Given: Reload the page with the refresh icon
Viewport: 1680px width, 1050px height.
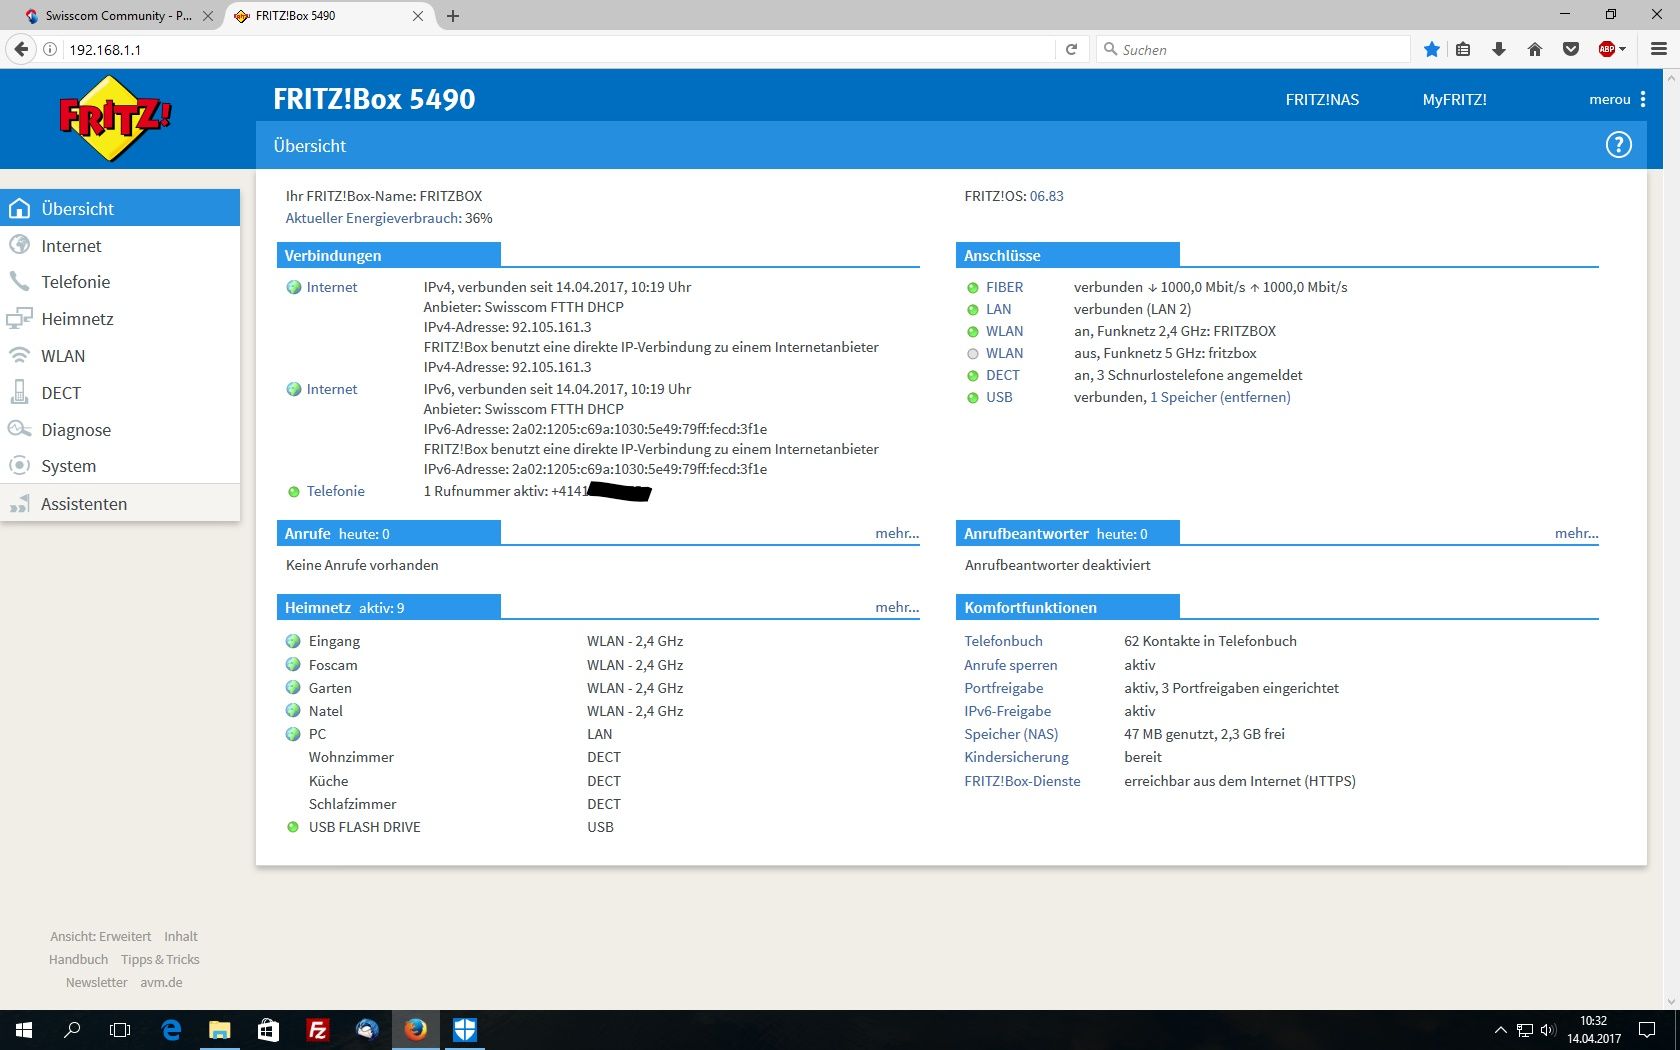Looking at the screenshot, I should 1071,49.
